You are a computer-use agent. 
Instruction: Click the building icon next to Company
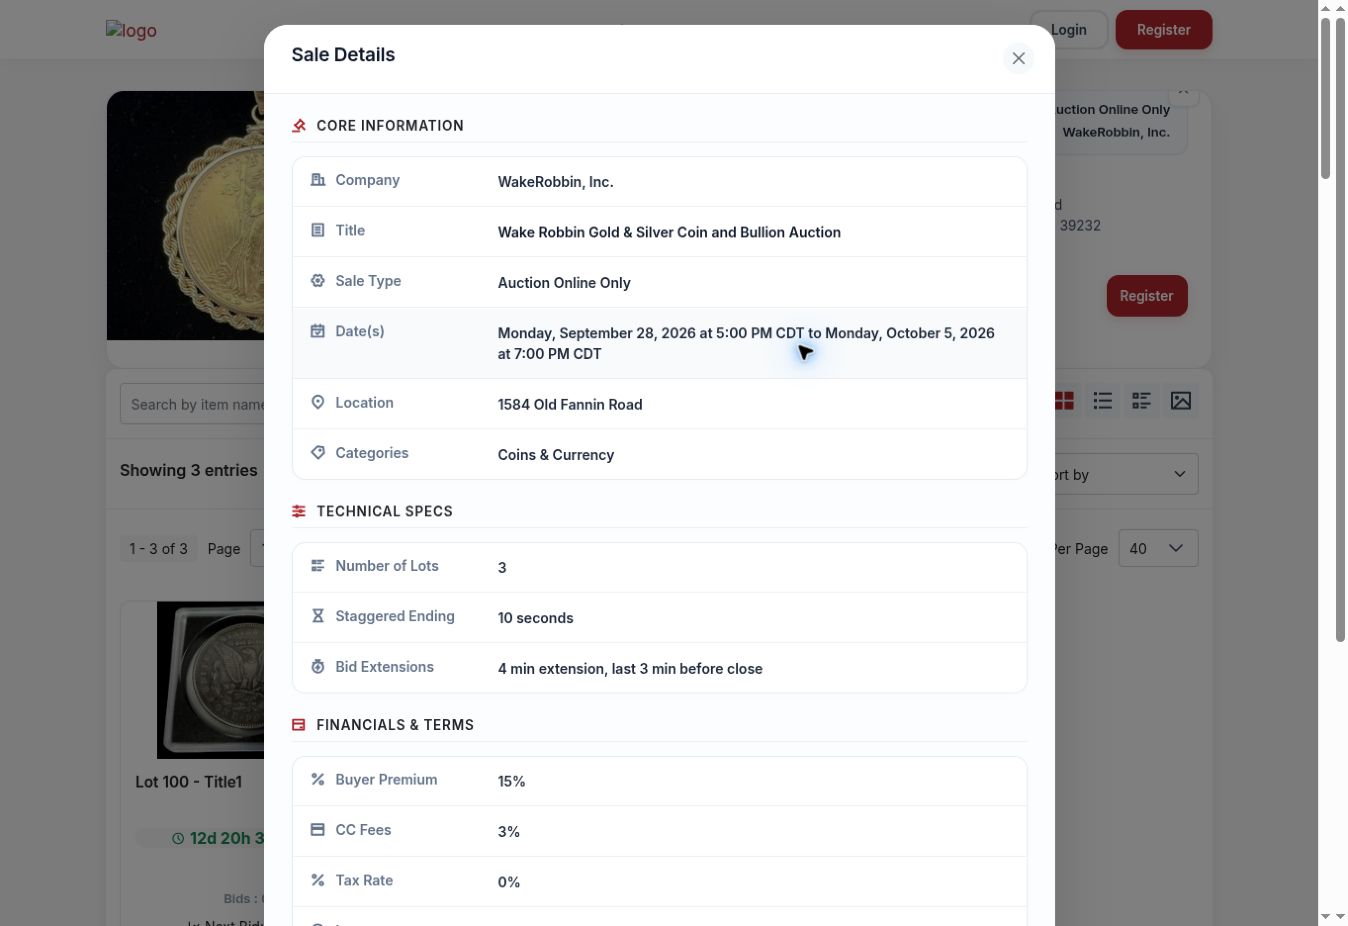318,180
